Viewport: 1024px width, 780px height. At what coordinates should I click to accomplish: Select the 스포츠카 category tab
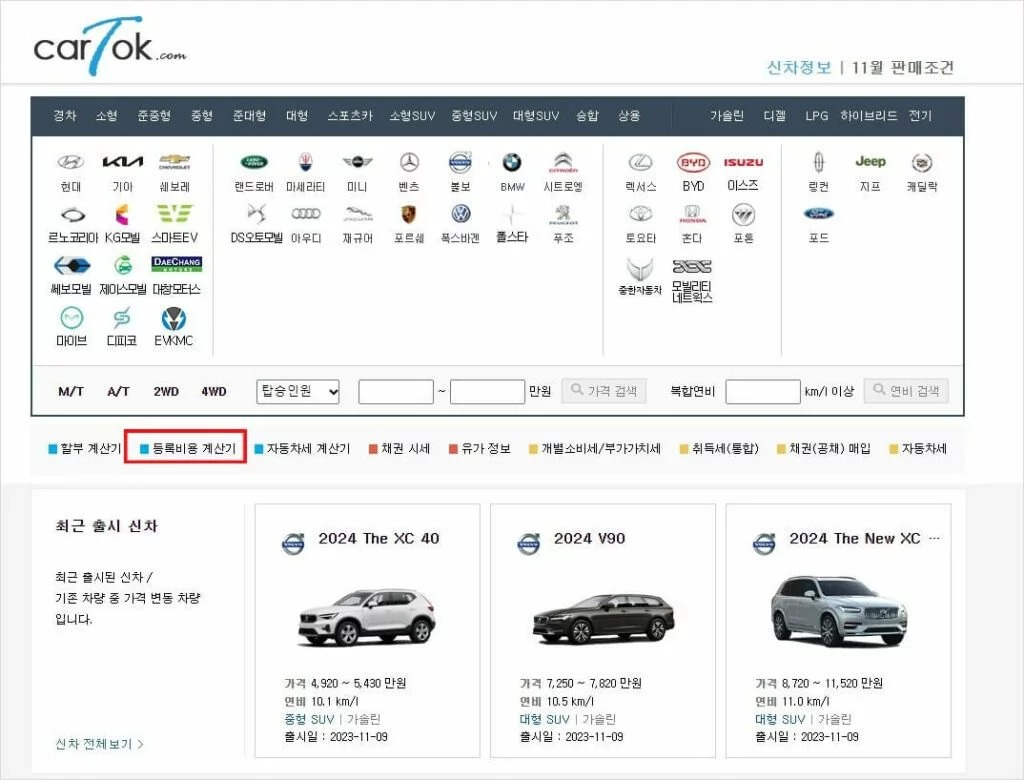click(x=349, y=116)
